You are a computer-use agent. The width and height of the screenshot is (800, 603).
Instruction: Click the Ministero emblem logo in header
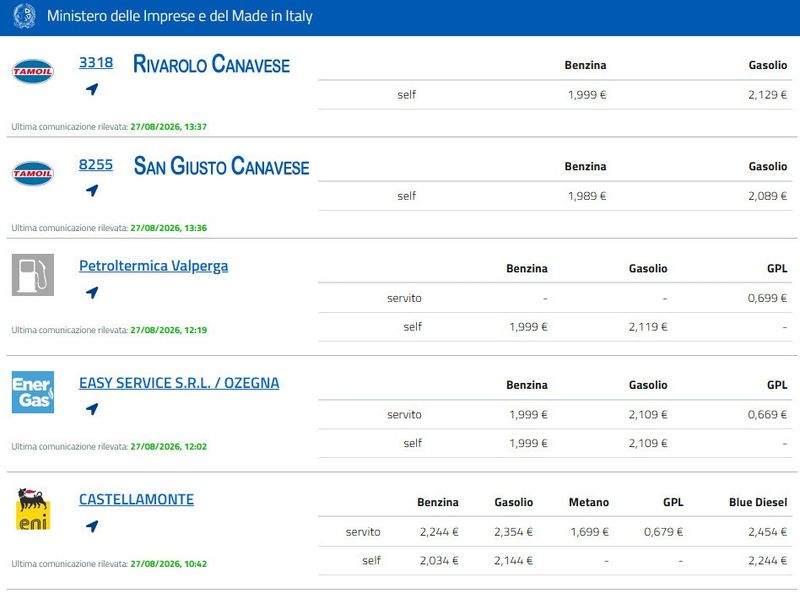[24, 16]
